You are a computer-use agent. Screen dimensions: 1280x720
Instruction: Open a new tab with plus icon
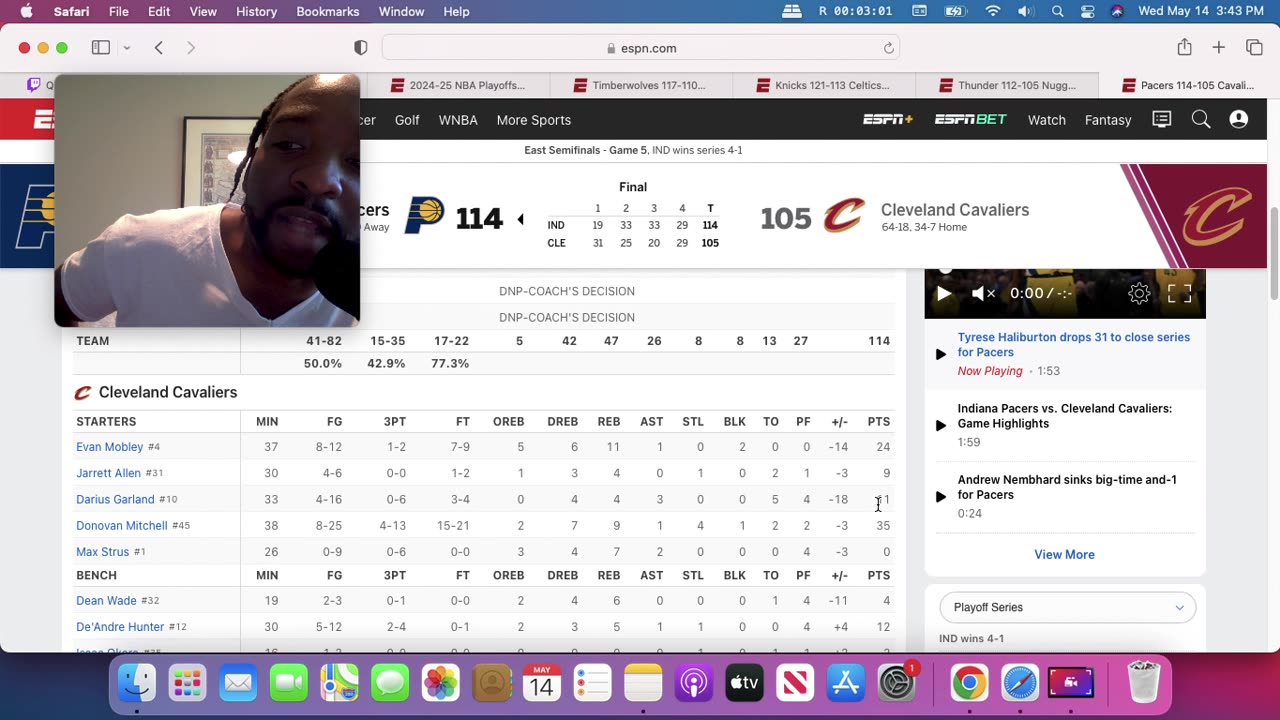(x=1219, y=47)
